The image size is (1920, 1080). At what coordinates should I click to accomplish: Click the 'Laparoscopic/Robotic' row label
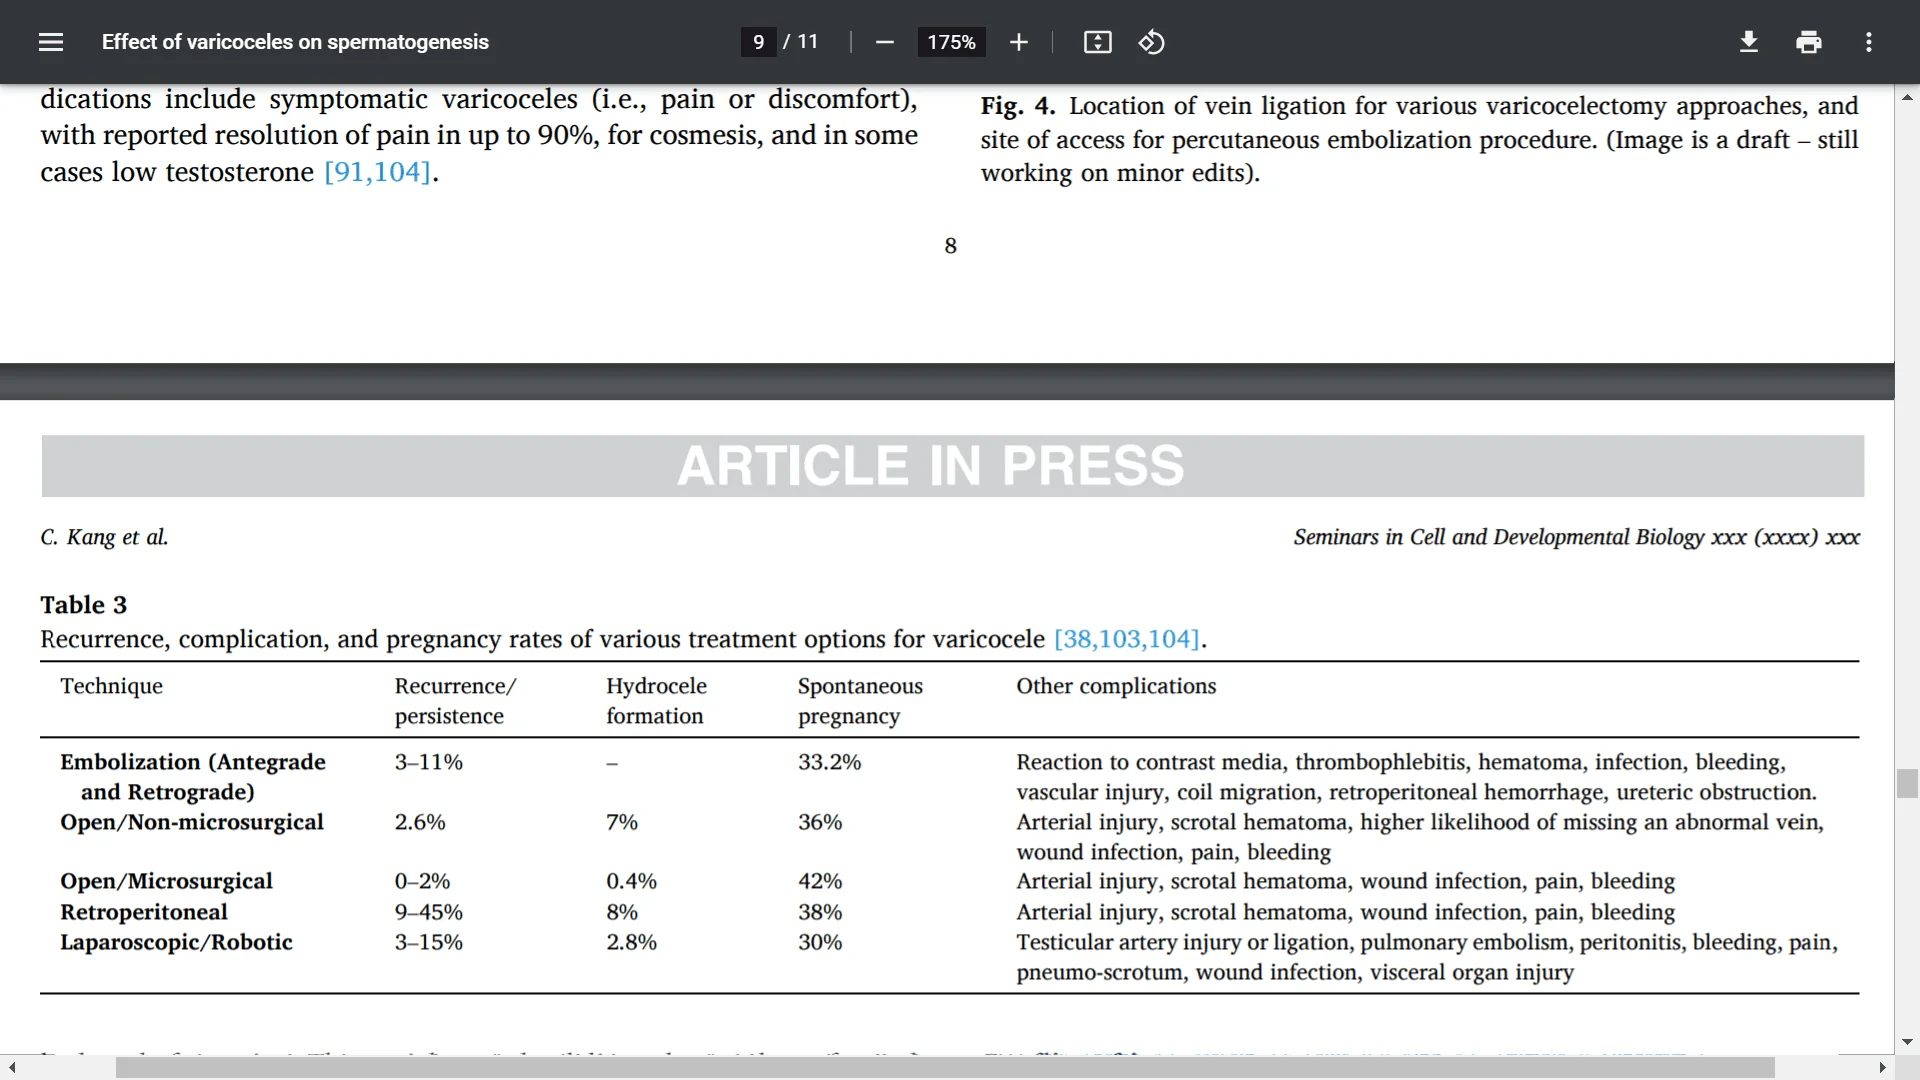(176, 942)
